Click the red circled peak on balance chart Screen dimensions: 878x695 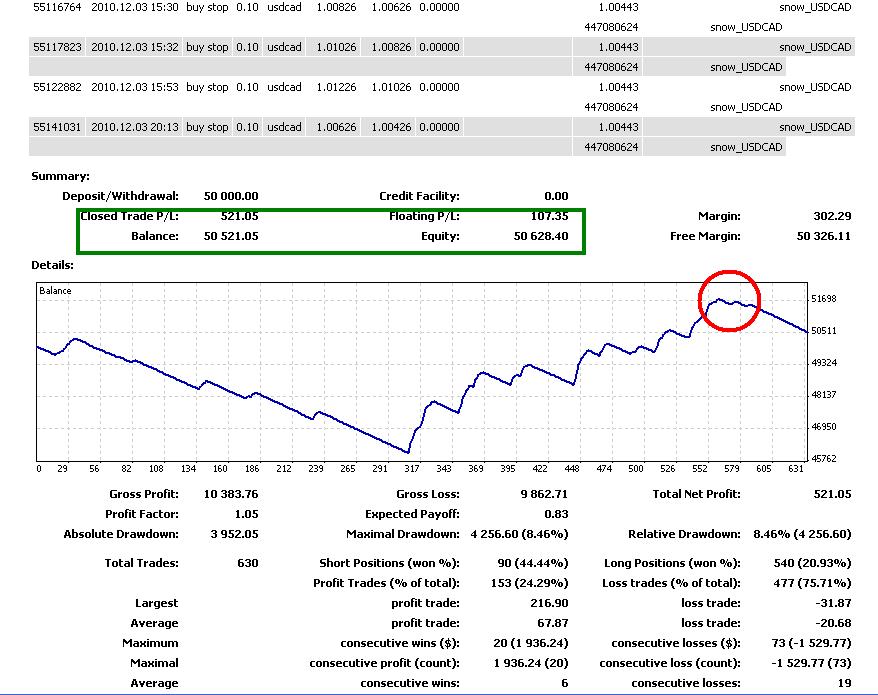729,301
